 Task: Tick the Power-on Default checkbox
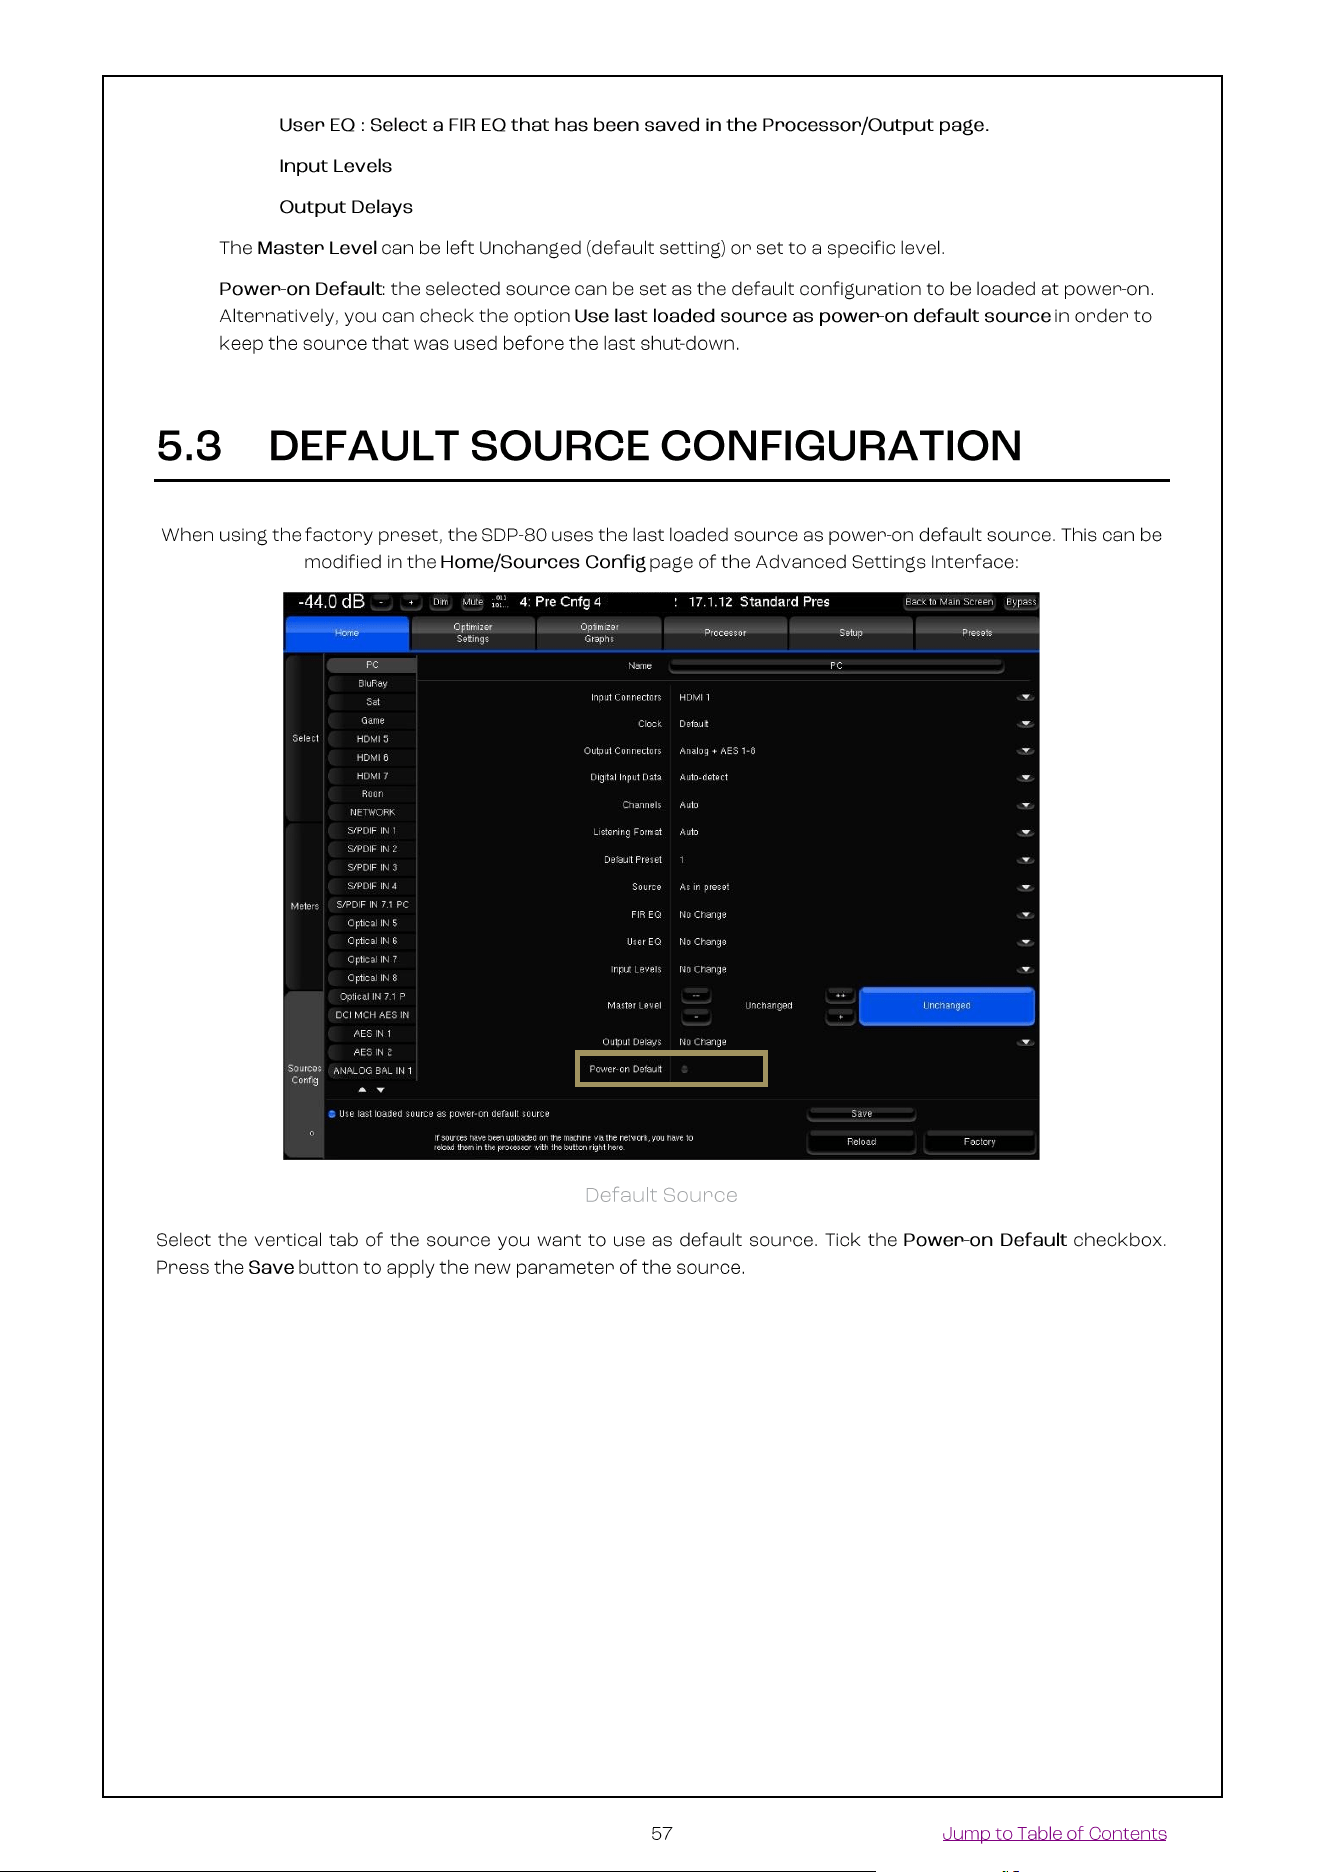pyautogui.click(x=685, y=1069)
